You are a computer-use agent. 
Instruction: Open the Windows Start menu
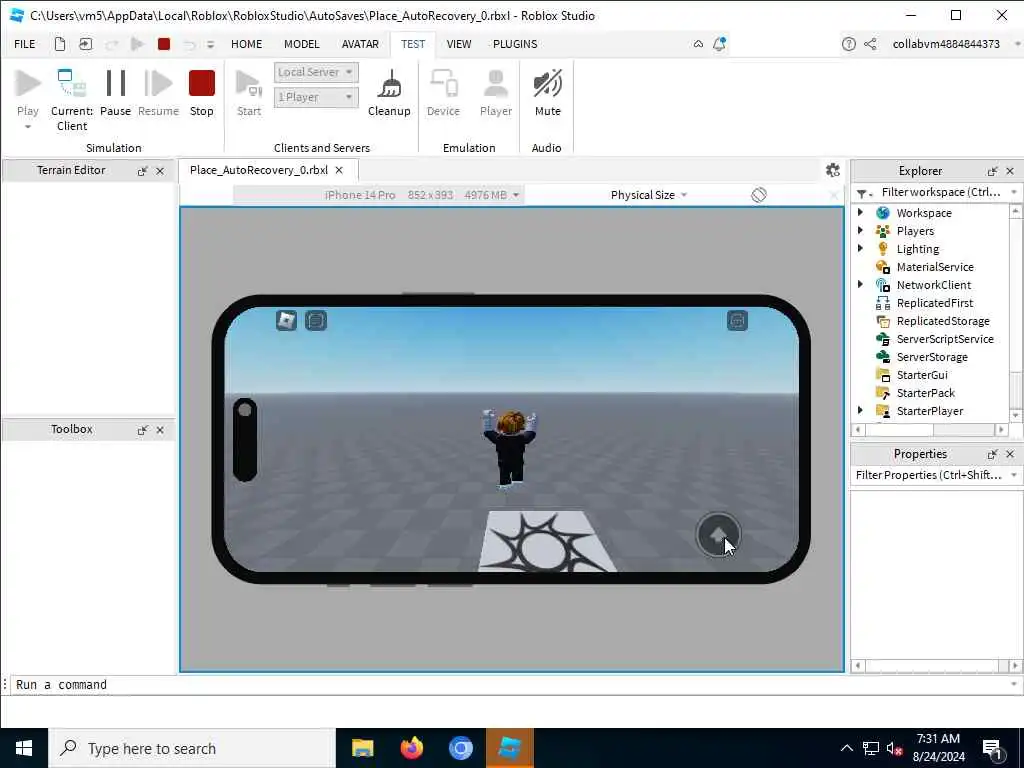[x=24, y=748]
